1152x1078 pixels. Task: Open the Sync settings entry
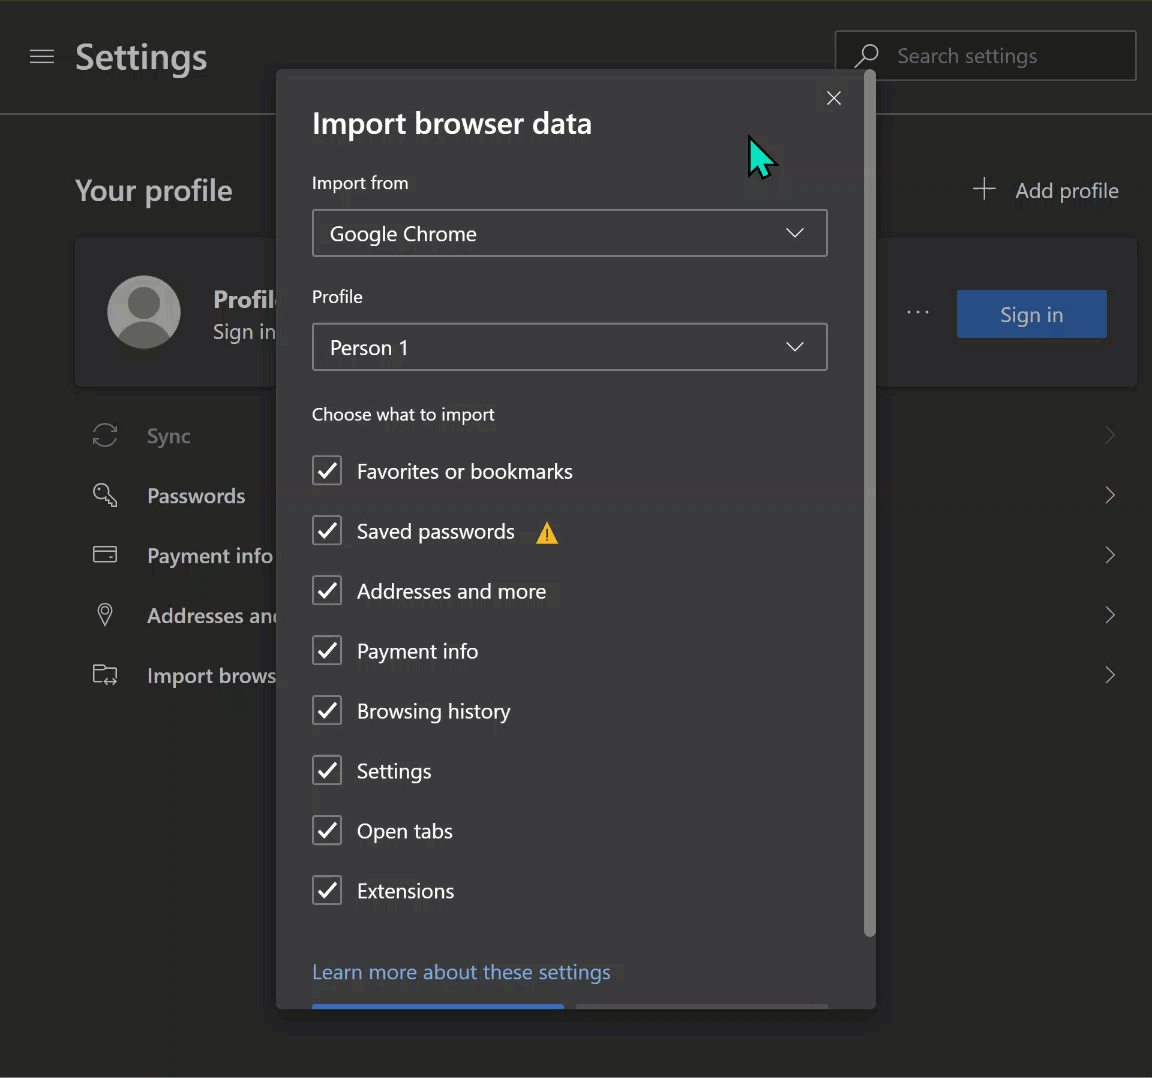[168, 436]
